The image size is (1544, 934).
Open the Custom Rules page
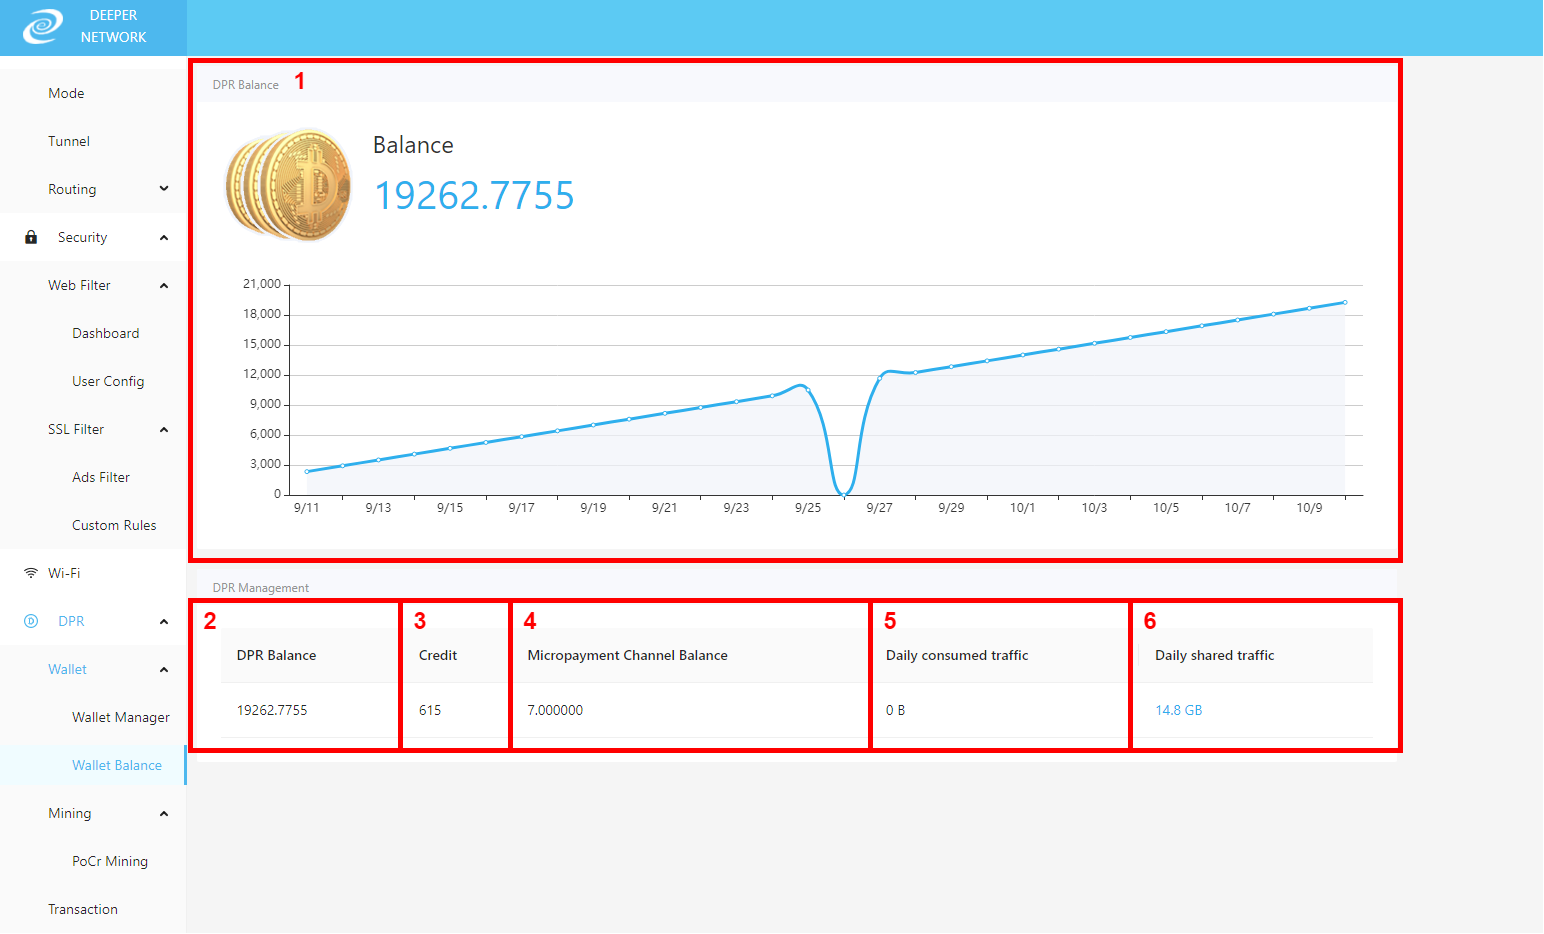114,525
